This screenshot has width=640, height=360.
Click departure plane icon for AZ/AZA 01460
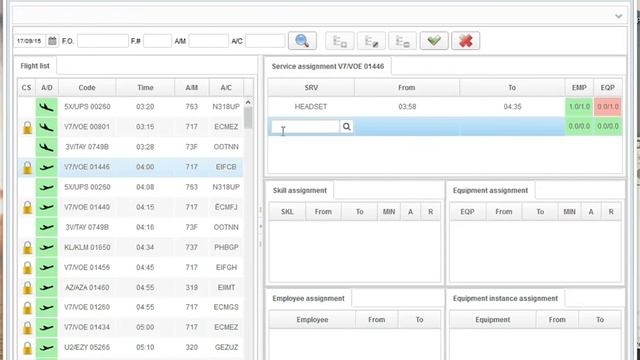tap(47, 288)
